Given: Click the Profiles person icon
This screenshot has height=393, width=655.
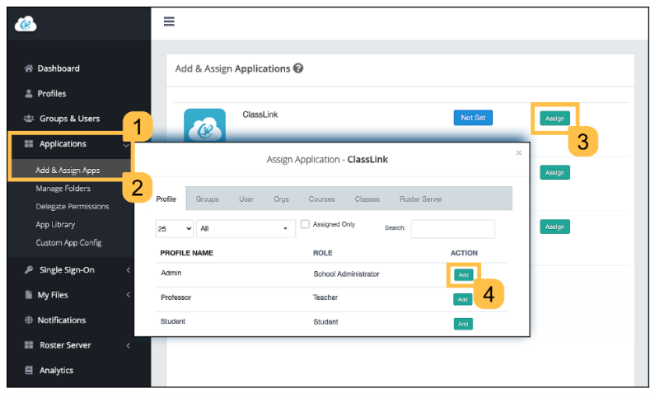Looking at the screenshot, I should coord(28,94).
